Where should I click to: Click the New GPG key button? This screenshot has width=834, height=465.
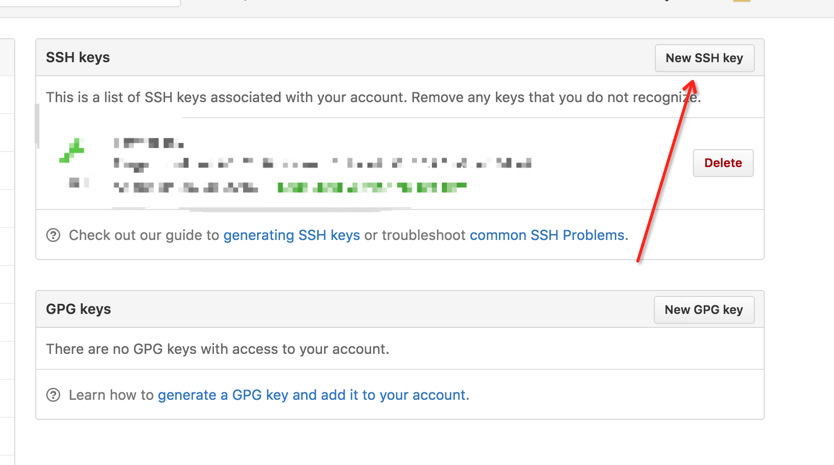pyautogui.click(x=704, y=310)
